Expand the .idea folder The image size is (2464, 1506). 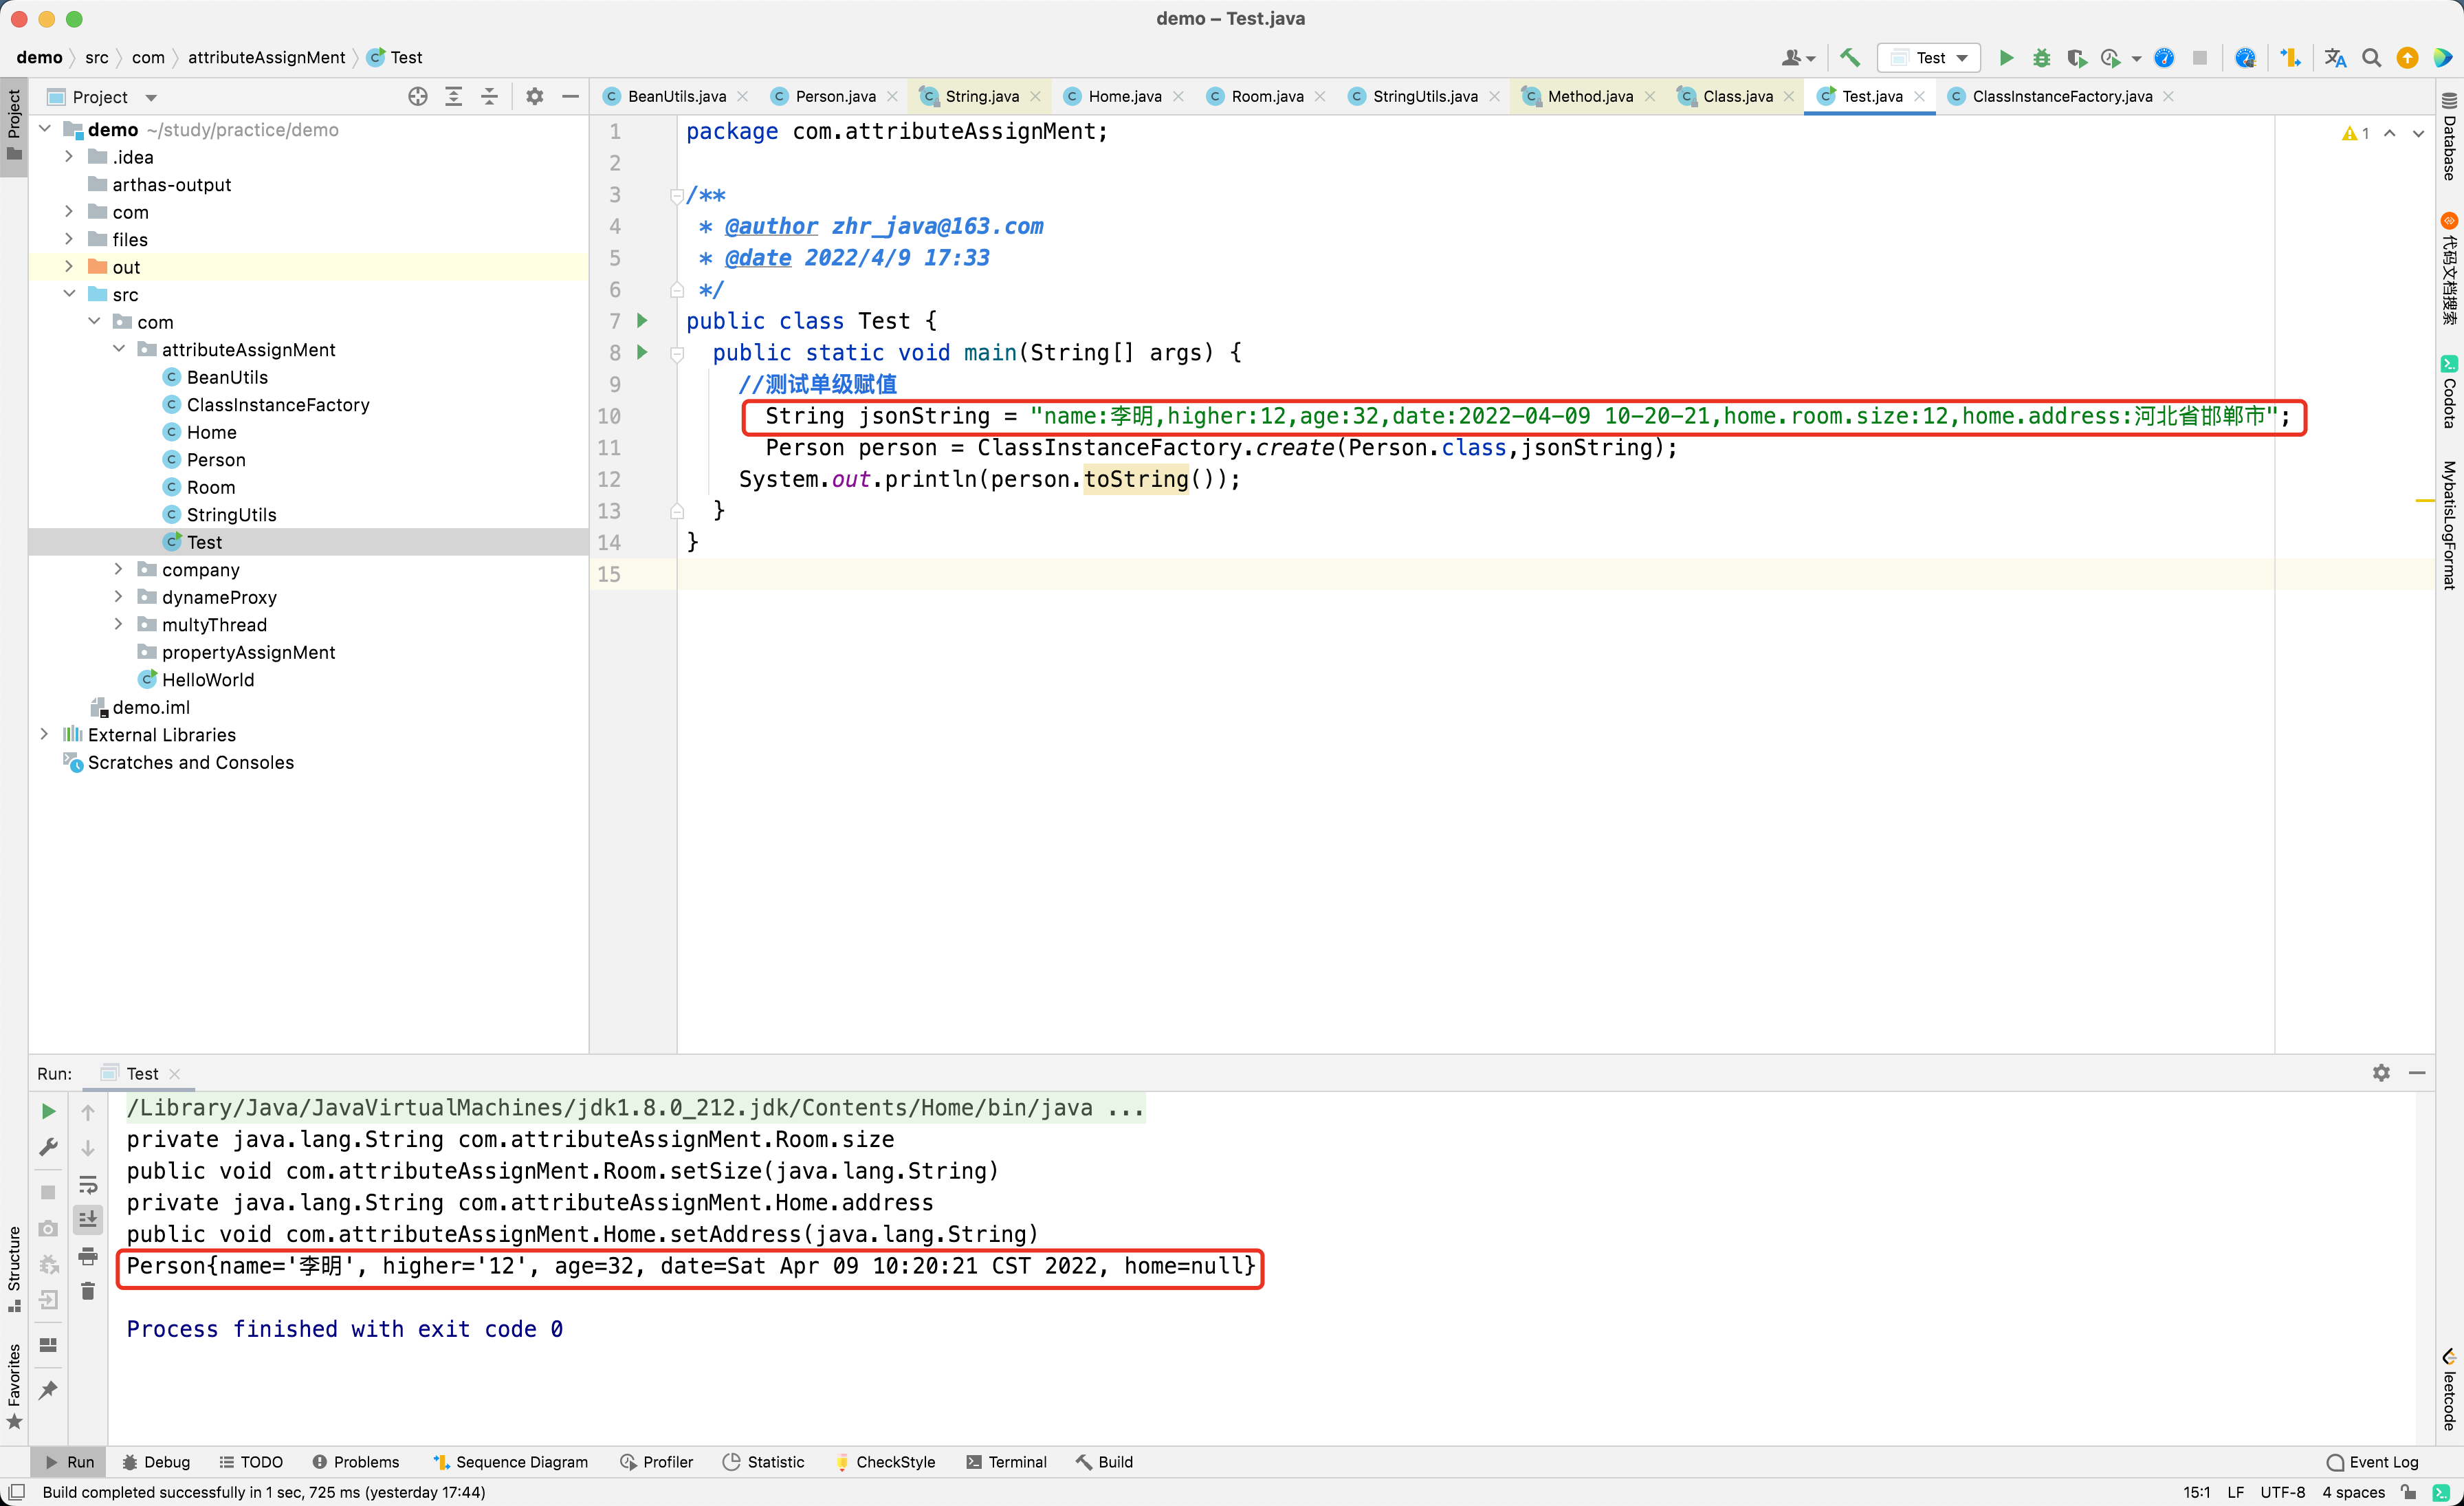click(69, 157)
